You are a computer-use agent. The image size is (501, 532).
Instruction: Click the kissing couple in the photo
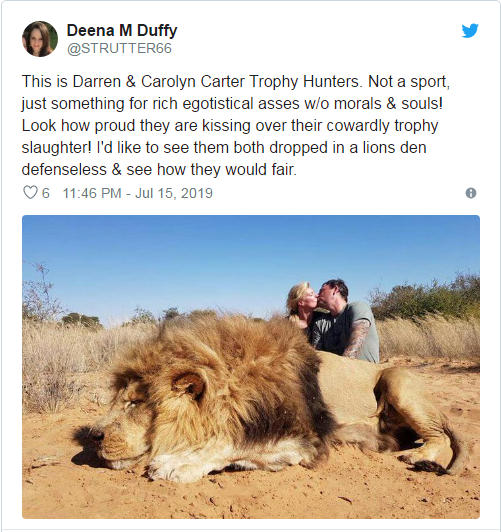tap(332, 321)
